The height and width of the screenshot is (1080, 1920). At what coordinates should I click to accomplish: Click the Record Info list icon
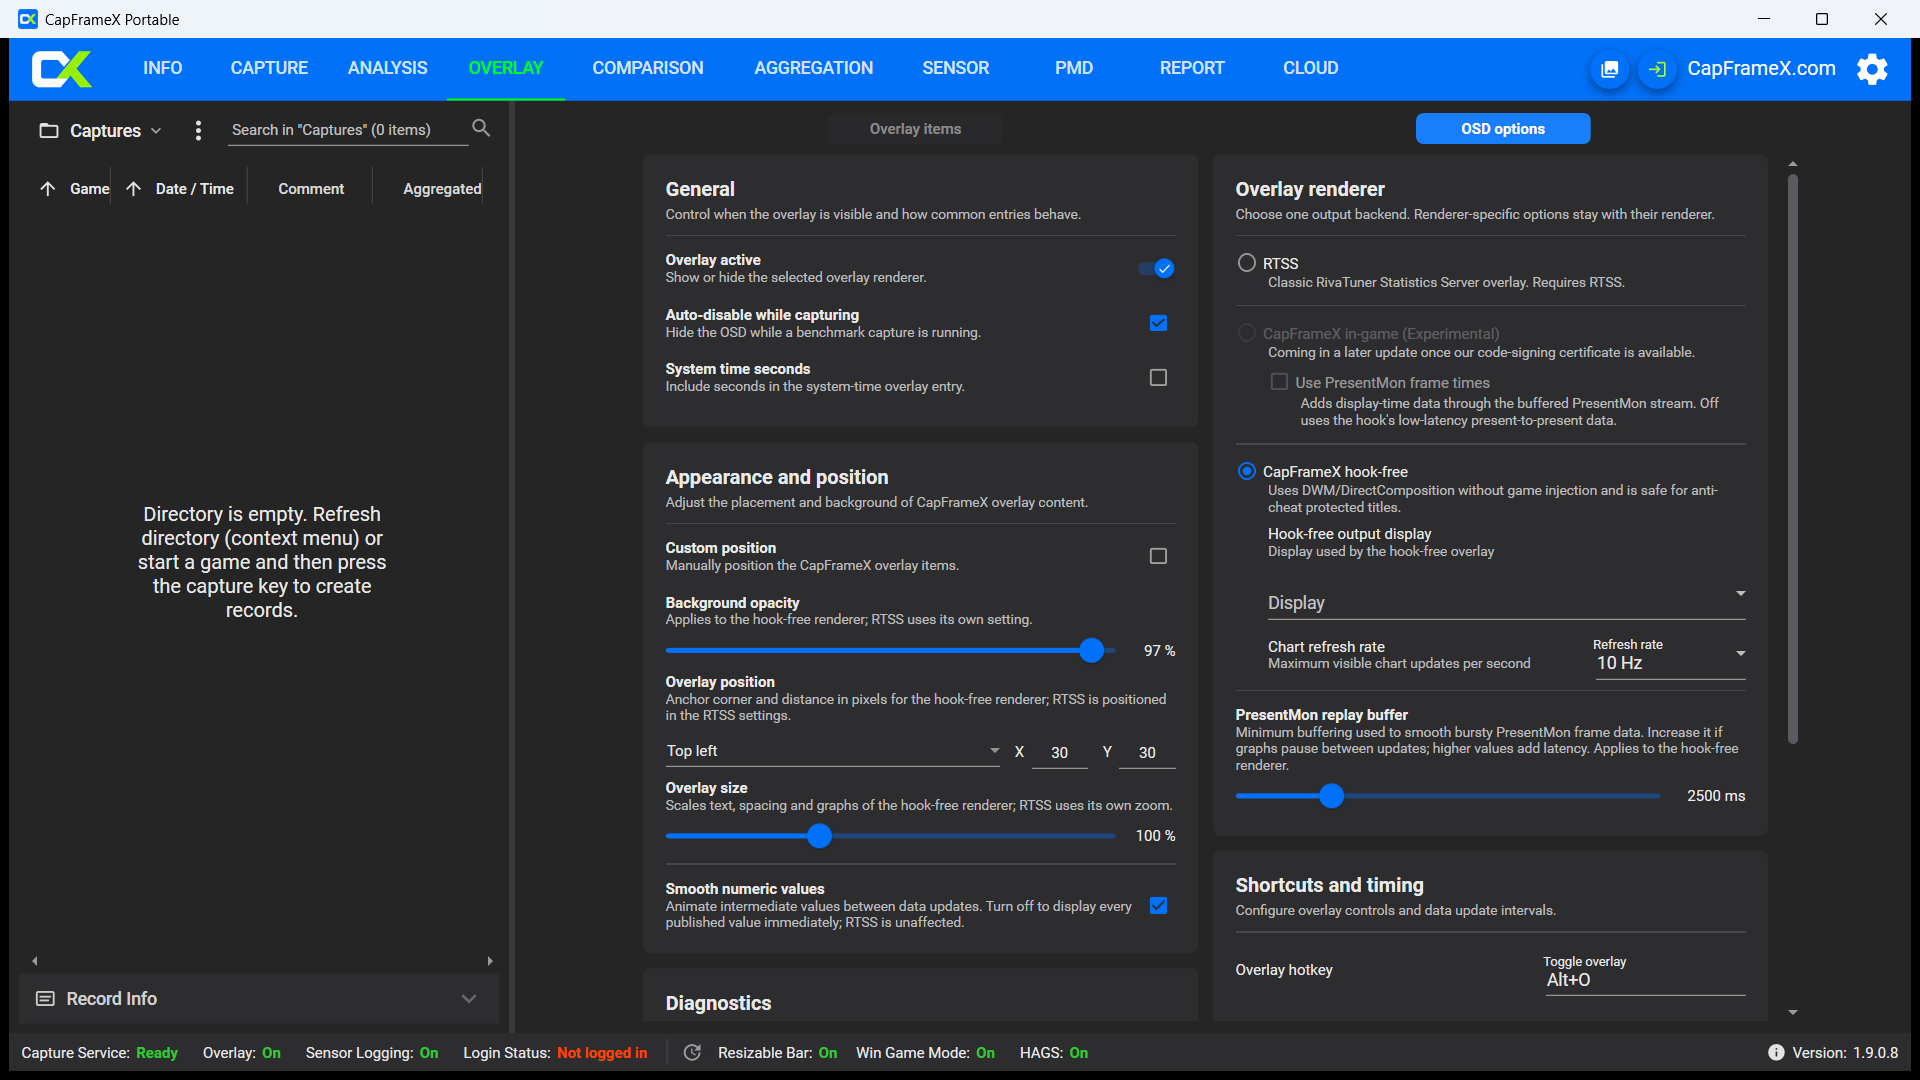[45, 999]
